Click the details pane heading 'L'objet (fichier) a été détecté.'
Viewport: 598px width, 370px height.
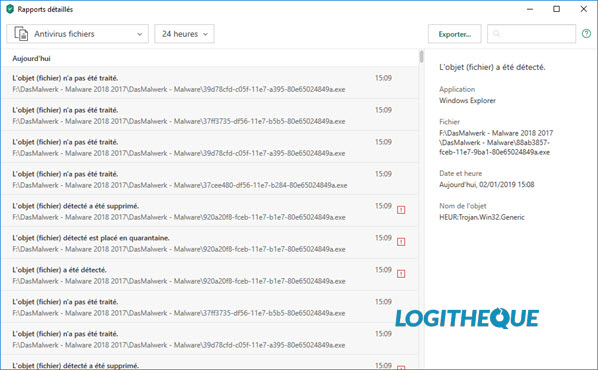click(492, 67)
